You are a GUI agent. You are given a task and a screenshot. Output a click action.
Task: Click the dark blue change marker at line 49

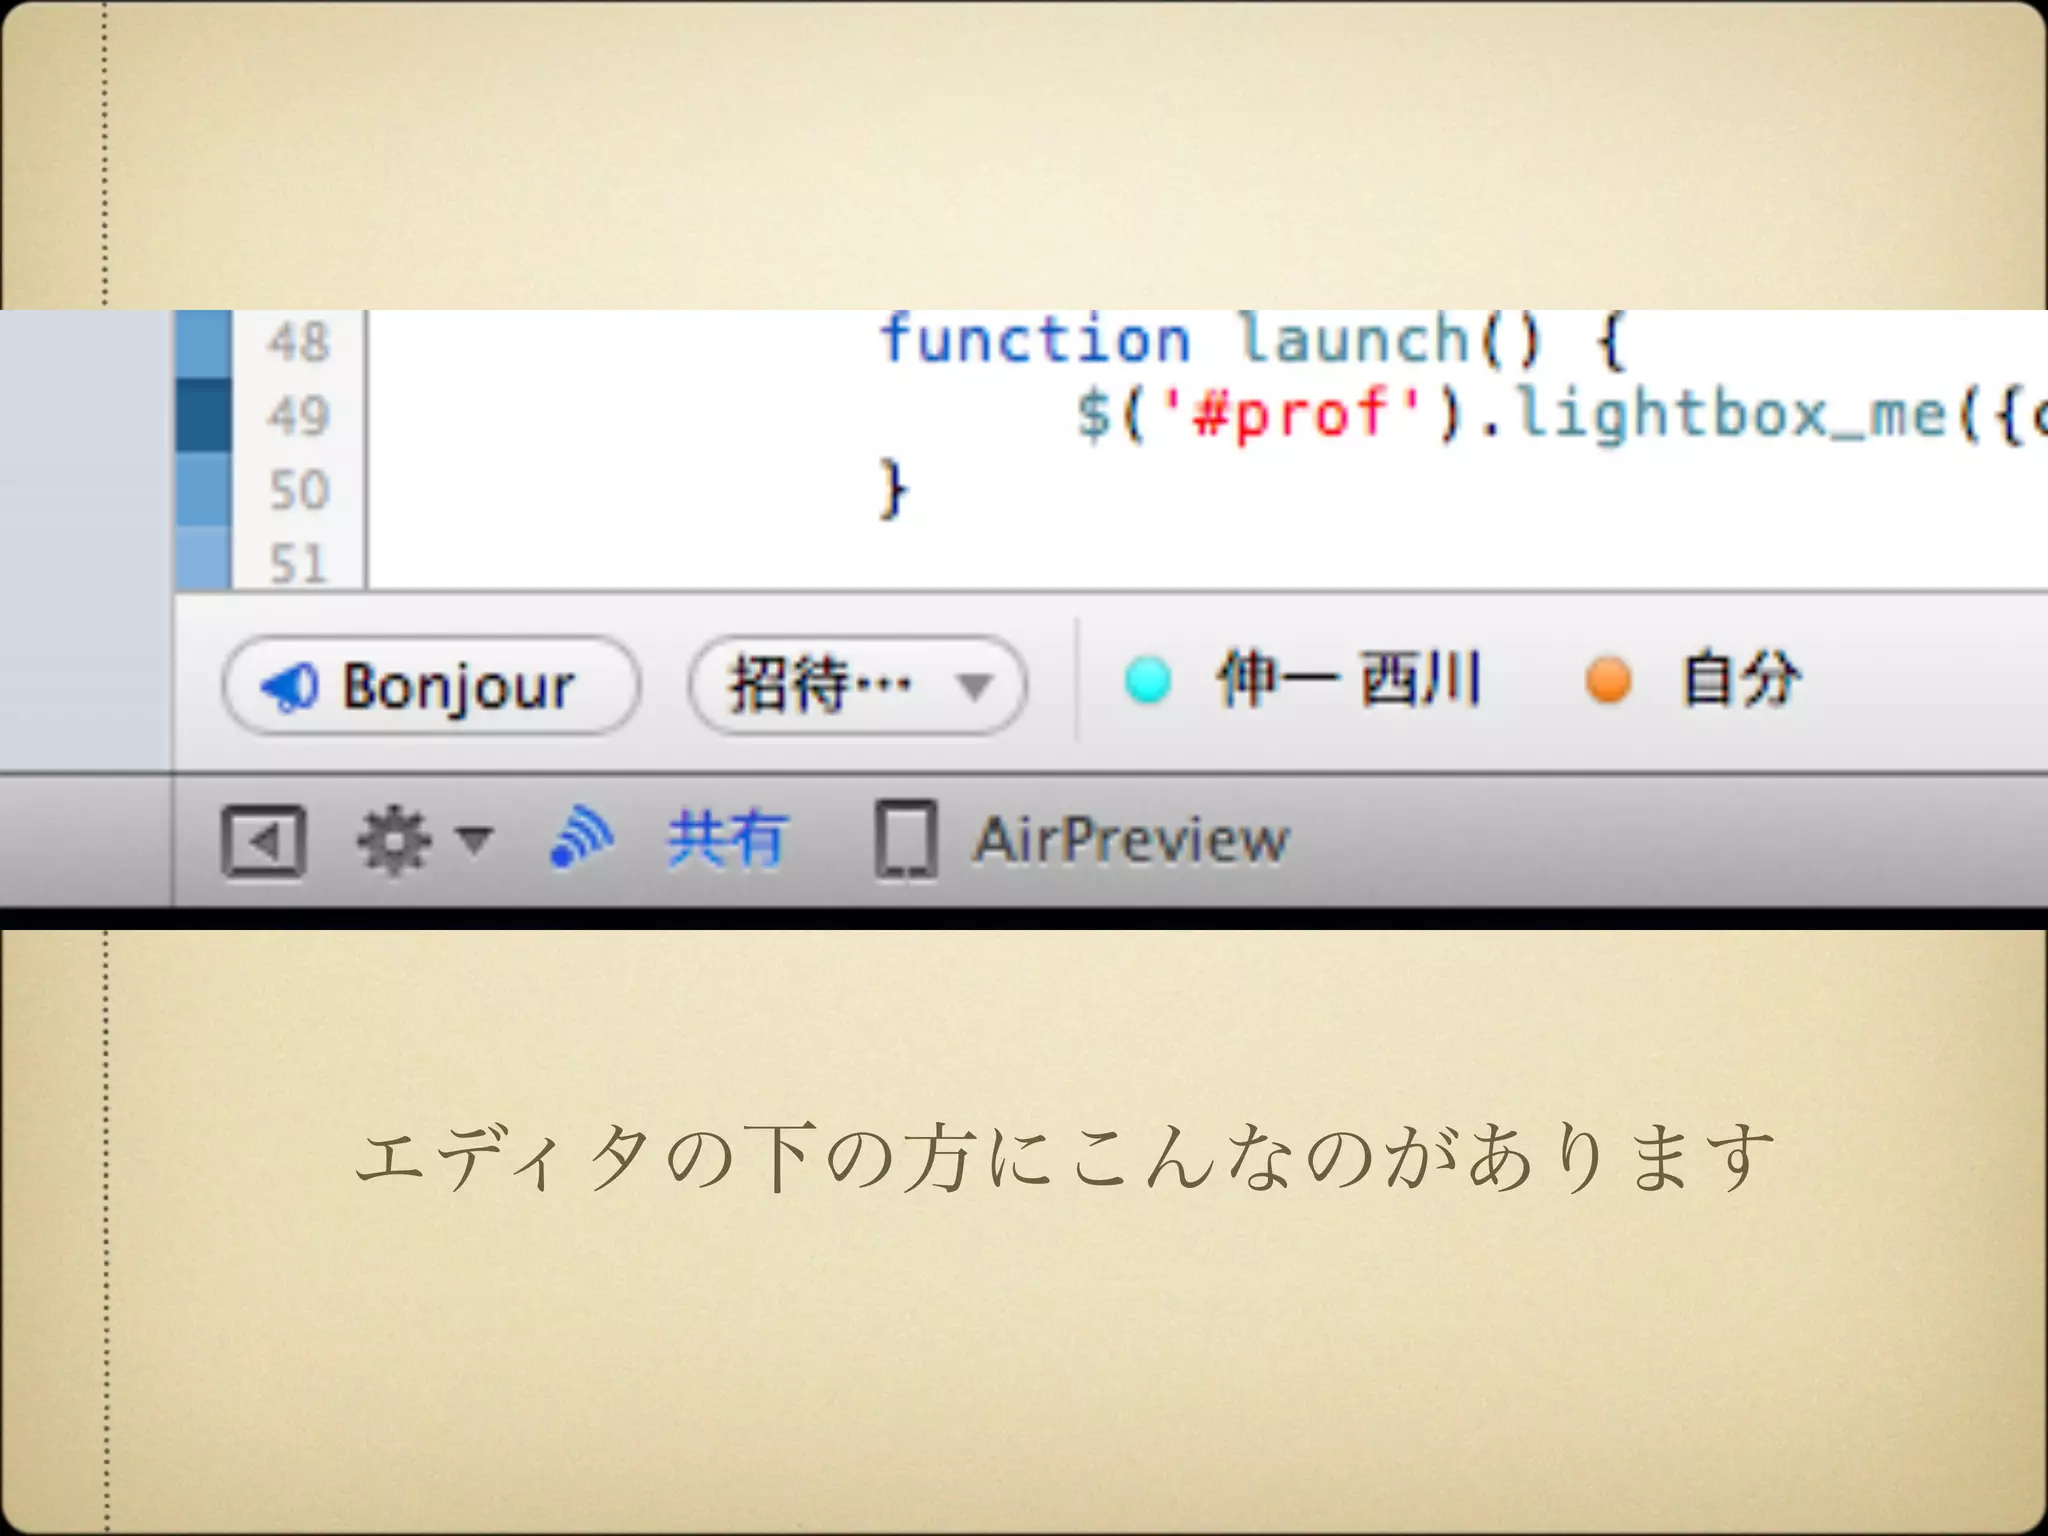click(203, 415)
